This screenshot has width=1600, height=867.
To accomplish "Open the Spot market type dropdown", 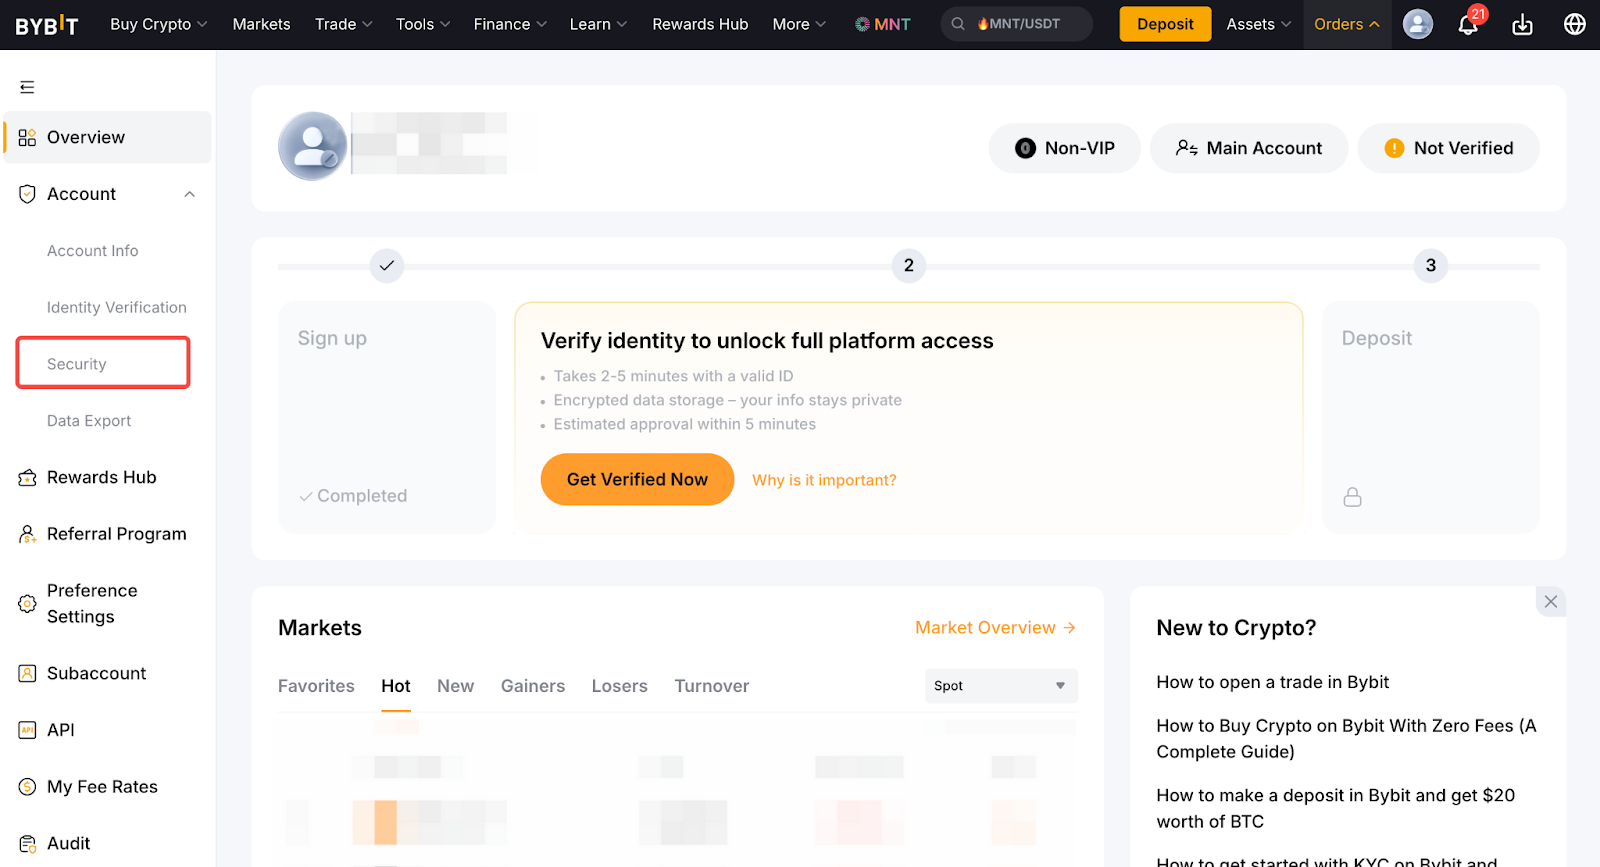I will tap(1000, 686).
